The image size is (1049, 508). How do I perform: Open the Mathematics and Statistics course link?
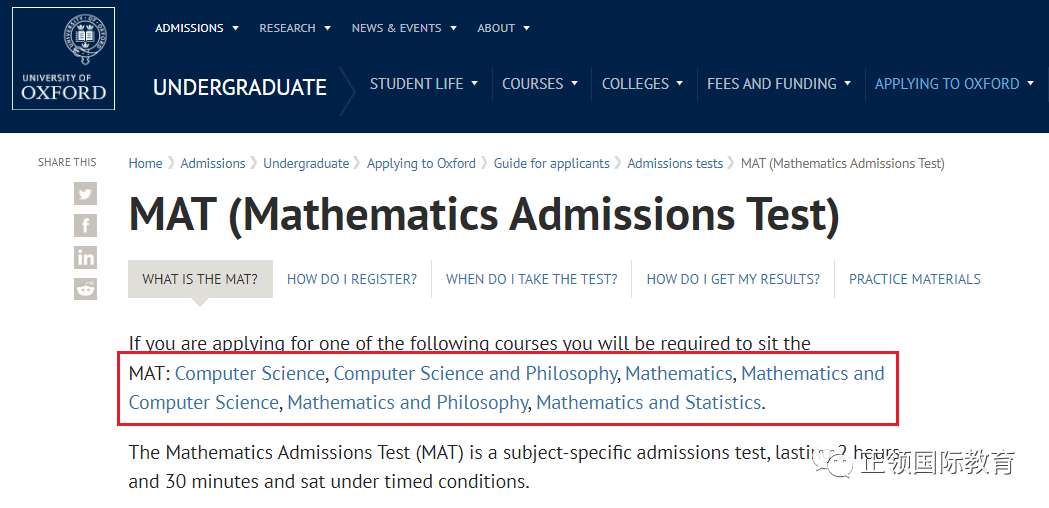click(649, 403)
